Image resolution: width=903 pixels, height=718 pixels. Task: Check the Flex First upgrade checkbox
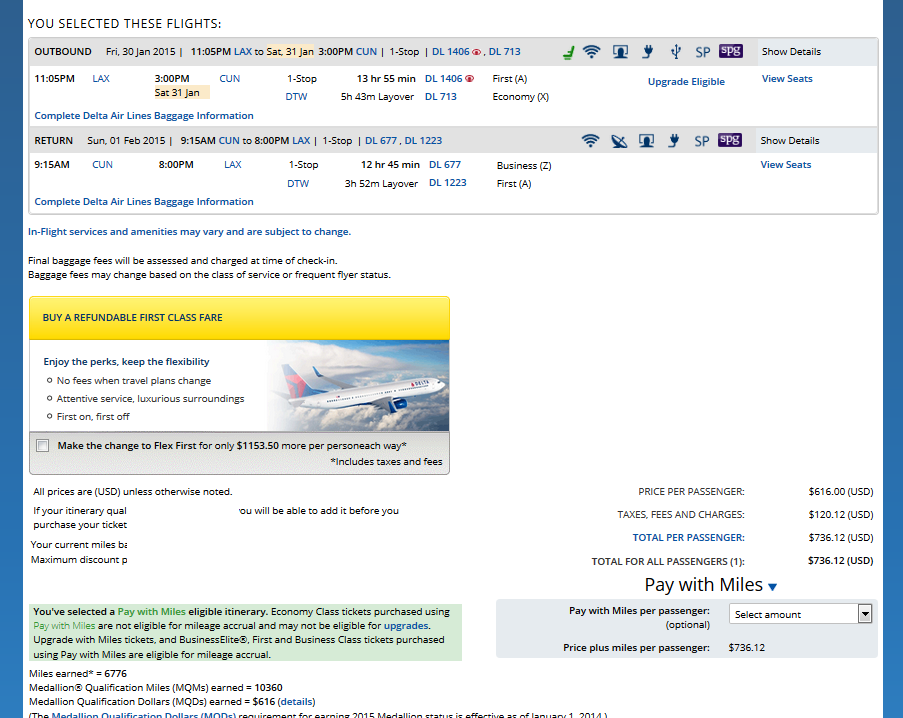[x=42, y=446]
